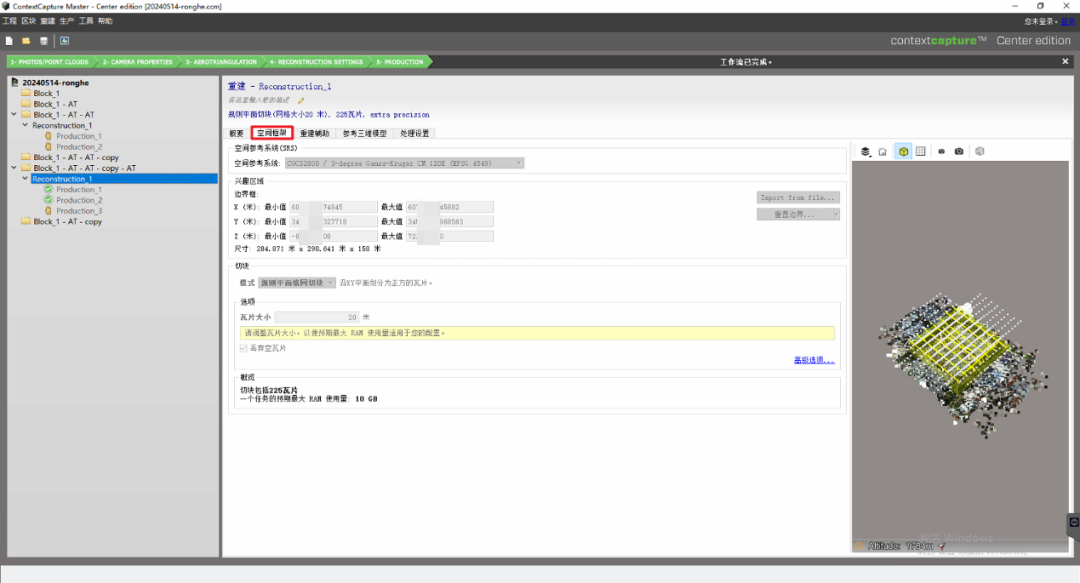Collapse Block_1 - AT - AT - copy - AT node
The width and height of the screenshot is (1080, 583).
[14, 167]
